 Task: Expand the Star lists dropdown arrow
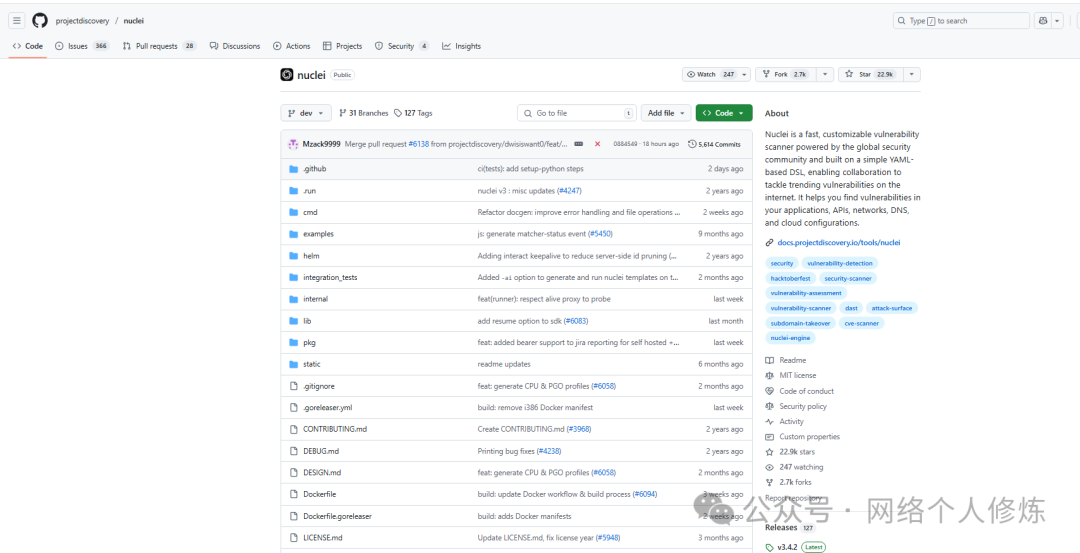click(x=911, y=74)
